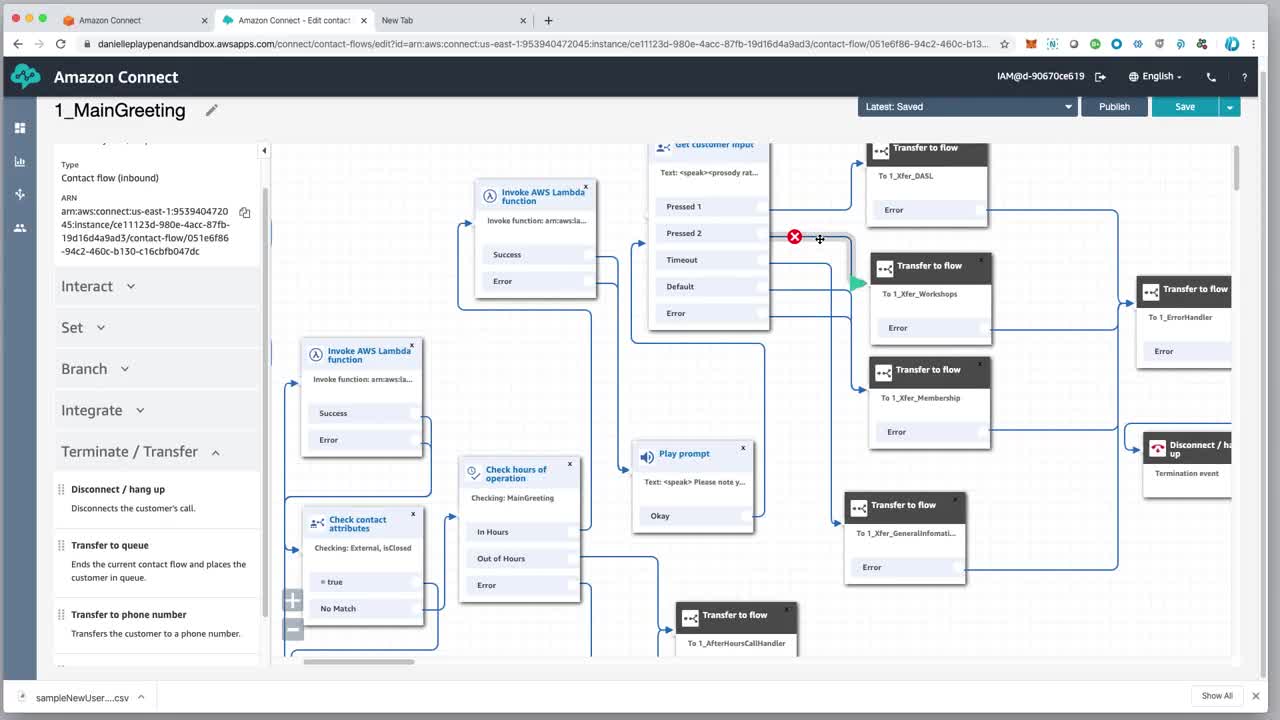Select the Check hours of operation title

516,474
